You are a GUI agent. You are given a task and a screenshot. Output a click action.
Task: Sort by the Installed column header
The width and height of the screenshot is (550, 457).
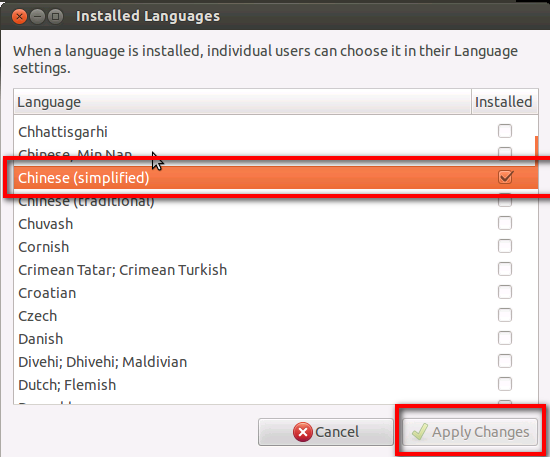[504, 102]
